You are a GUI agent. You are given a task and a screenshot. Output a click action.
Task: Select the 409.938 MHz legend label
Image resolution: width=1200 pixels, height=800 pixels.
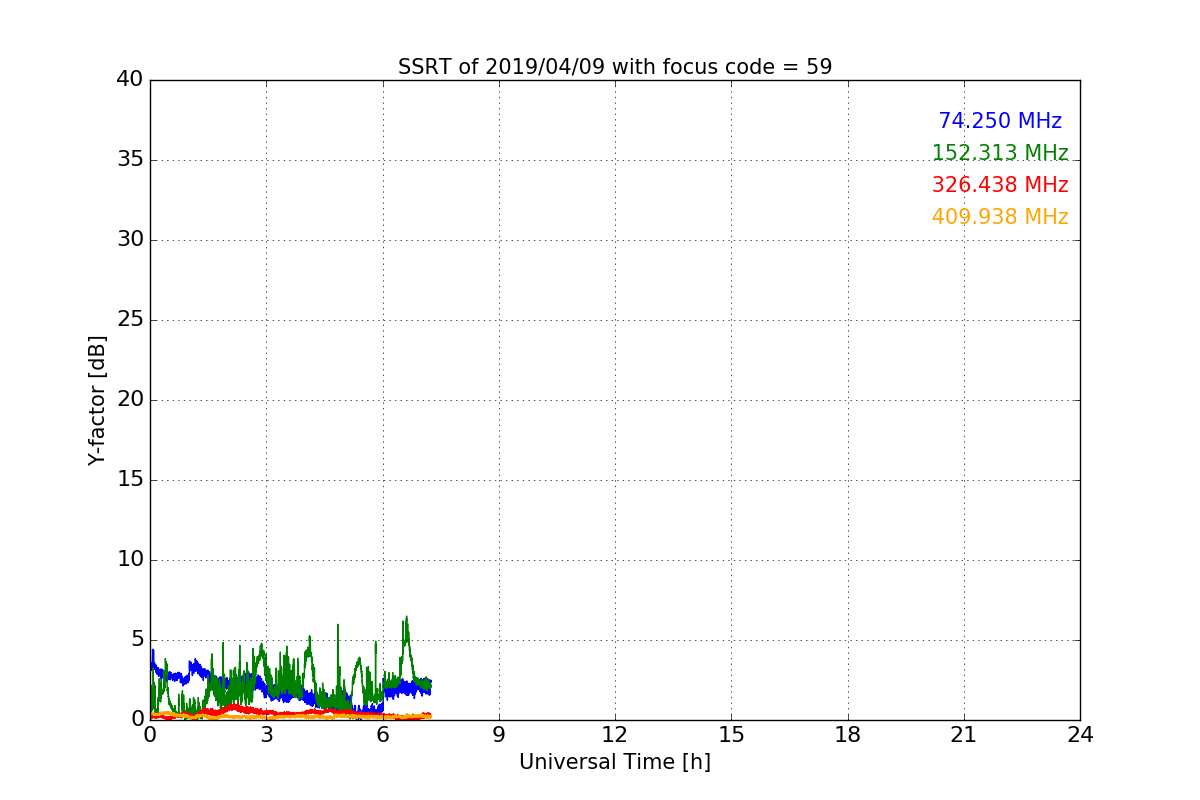coord(1000,217)
